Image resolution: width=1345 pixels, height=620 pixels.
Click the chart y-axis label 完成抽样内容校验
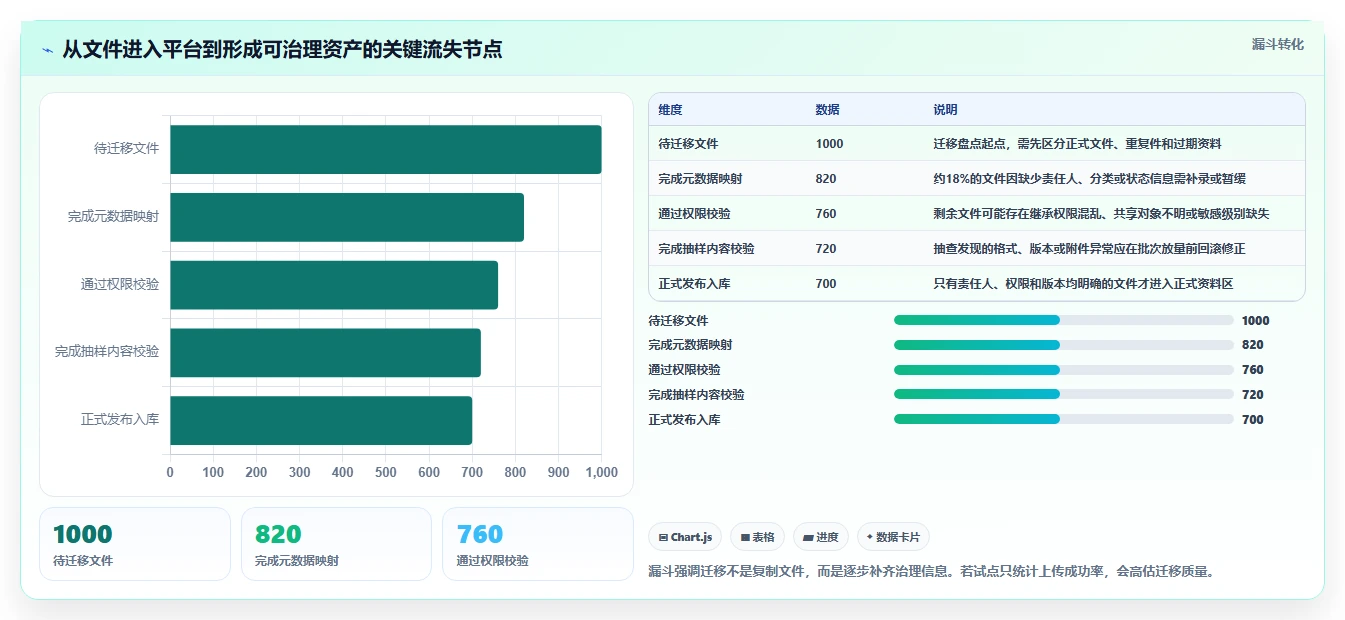(107, 352)
